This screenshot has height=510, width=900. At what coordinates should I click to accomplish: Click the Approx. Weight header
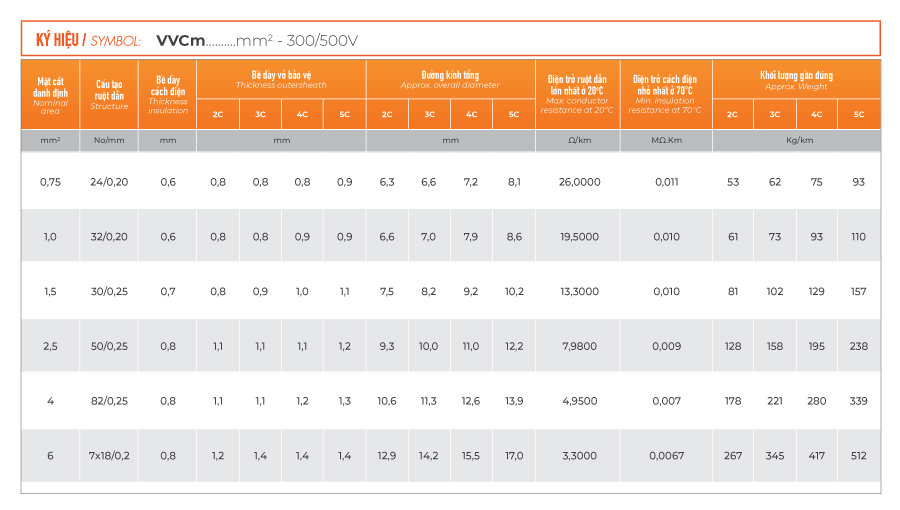(796, 79)
